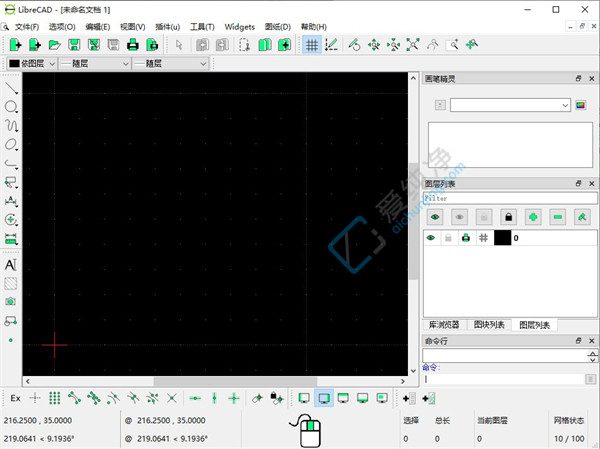Remove layer with the minus button
The height and width of the screenshot is (449, 600).
[558, 217]
